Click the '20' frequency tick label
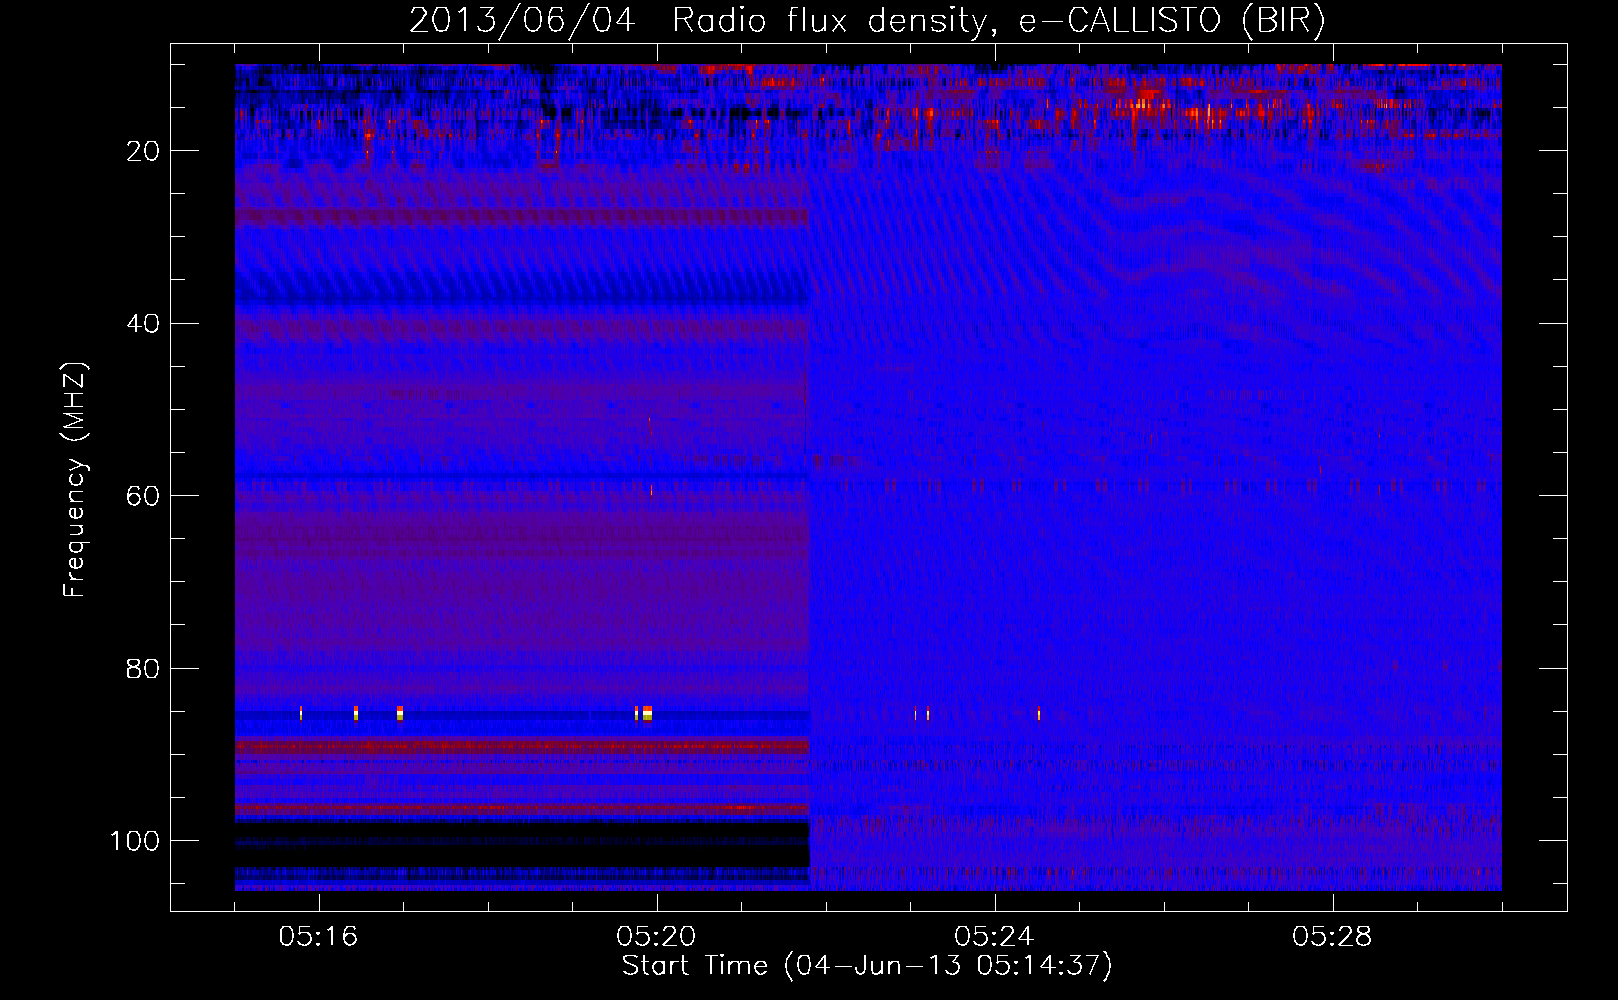Image resolution: width=1618 pixels, height=1000 pixels. [144, 151]
